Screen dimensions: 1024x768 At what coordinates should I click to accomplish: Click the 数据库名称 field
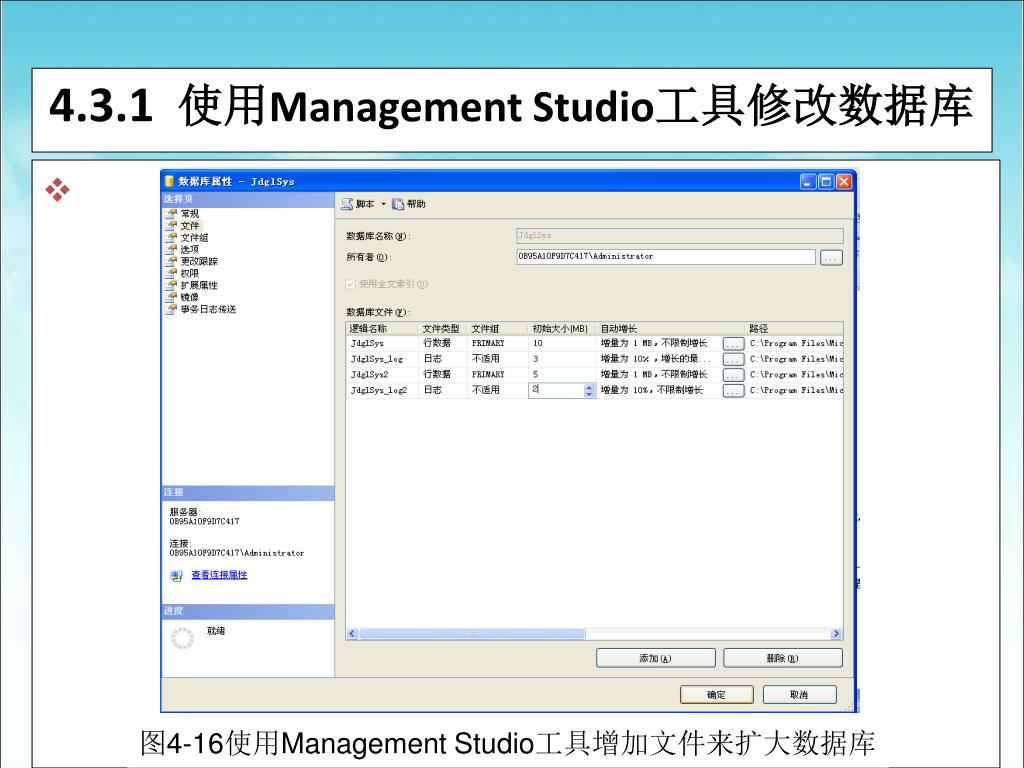pos(679,235)
